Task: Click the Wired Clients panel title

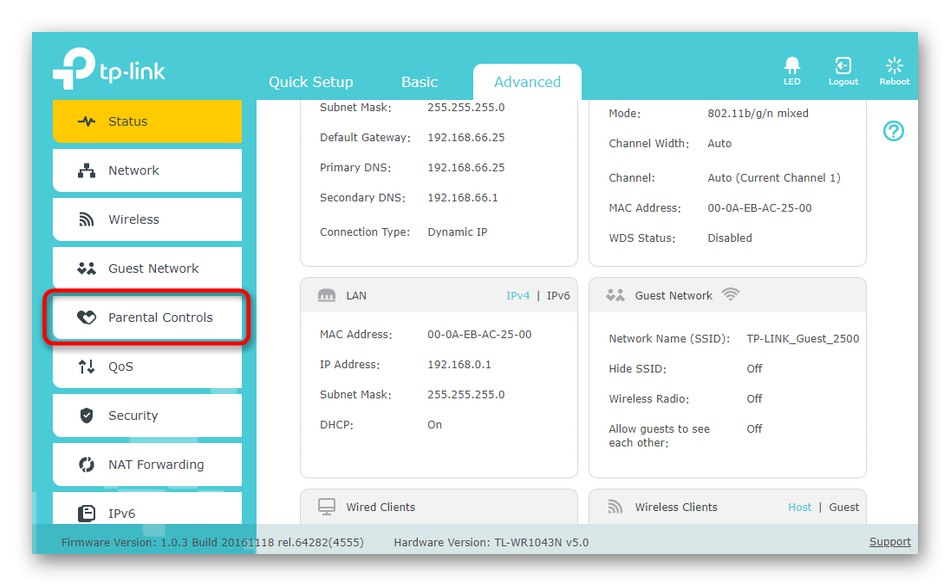Action: coord(380,507)
